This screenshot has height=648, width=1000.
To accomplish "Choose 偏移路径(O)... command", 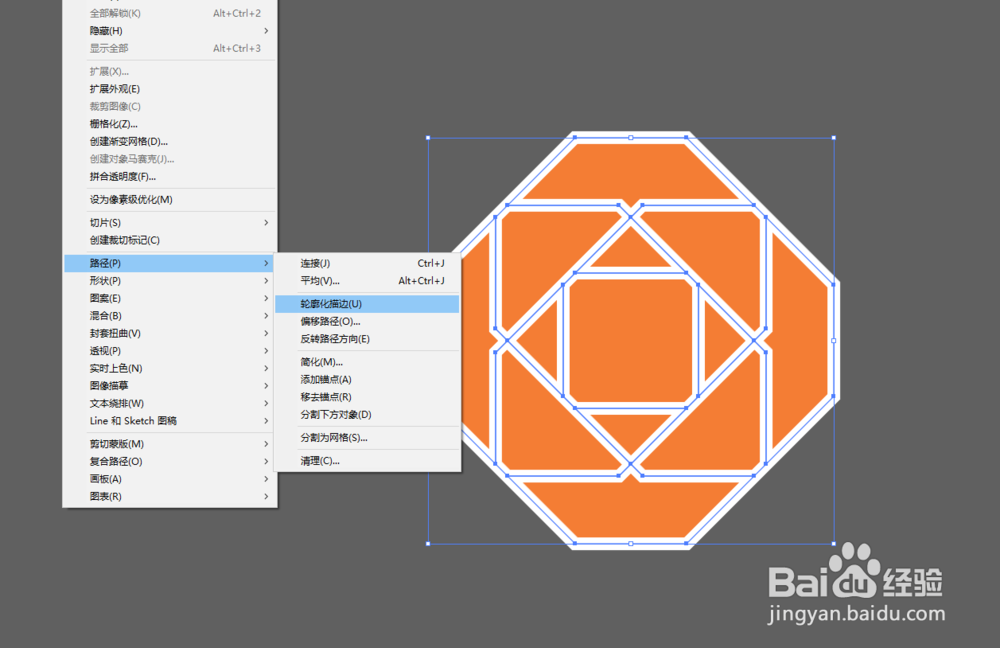I will tap(367, 321).
